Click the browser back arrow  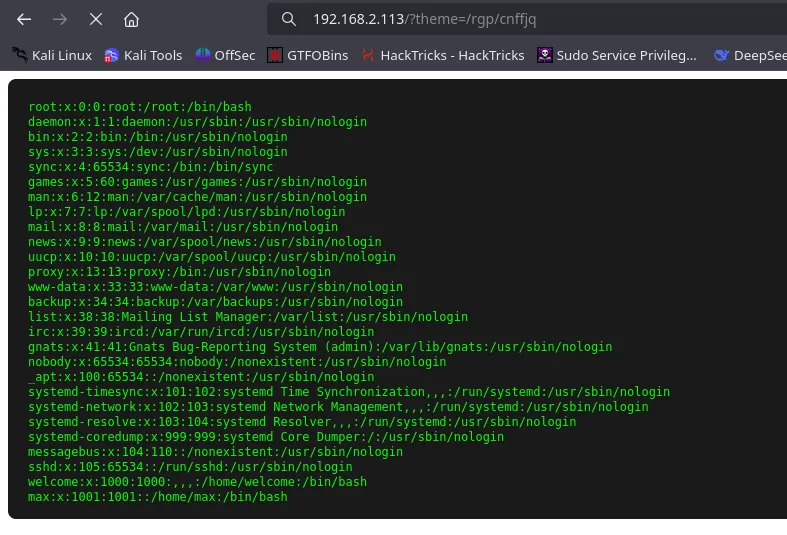pyautogui.click(x=25, y=19)
